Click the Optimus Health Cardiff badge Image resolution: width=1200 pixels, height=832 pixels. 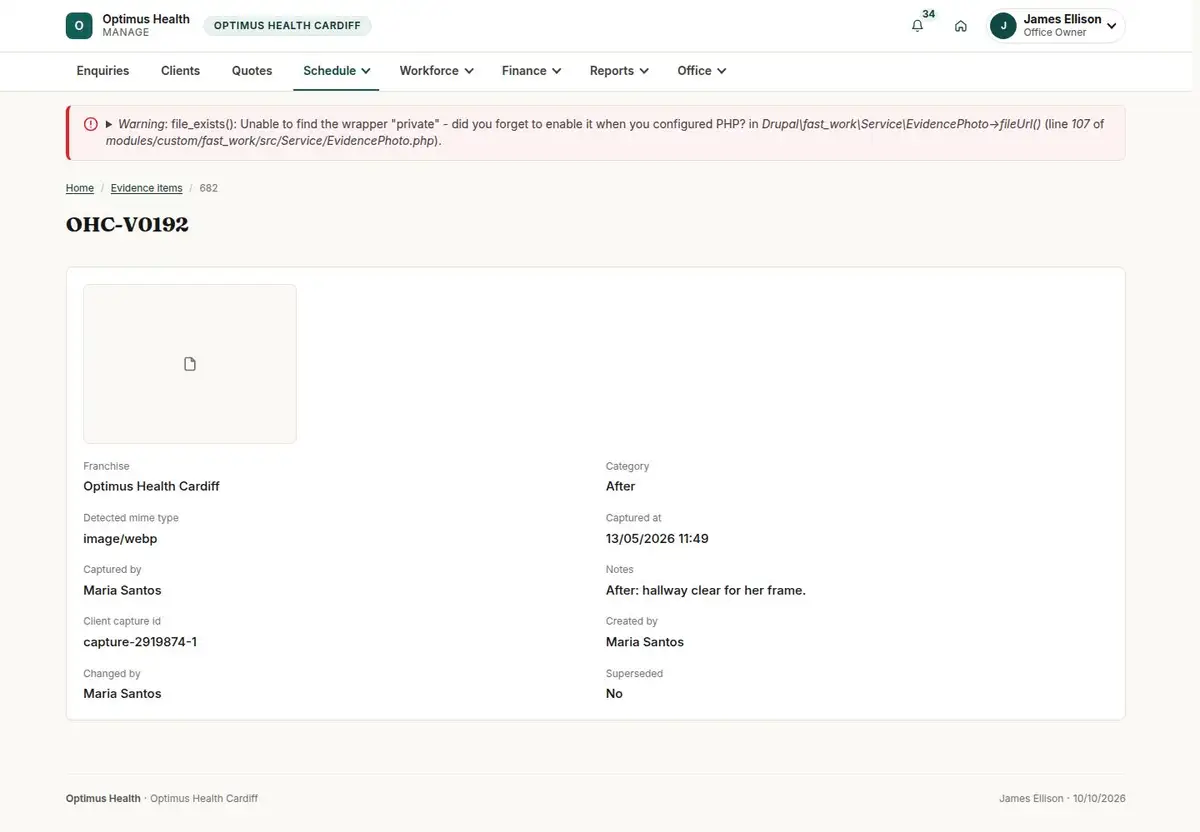[x=287, y=26]
